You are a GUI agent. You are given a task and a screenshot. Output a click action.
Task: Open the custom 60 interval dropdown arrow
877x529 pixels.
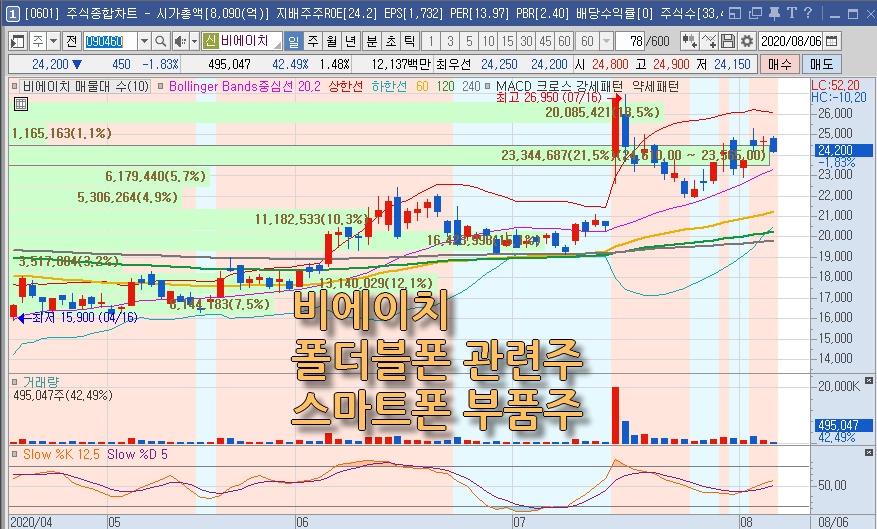click(606, 41)
